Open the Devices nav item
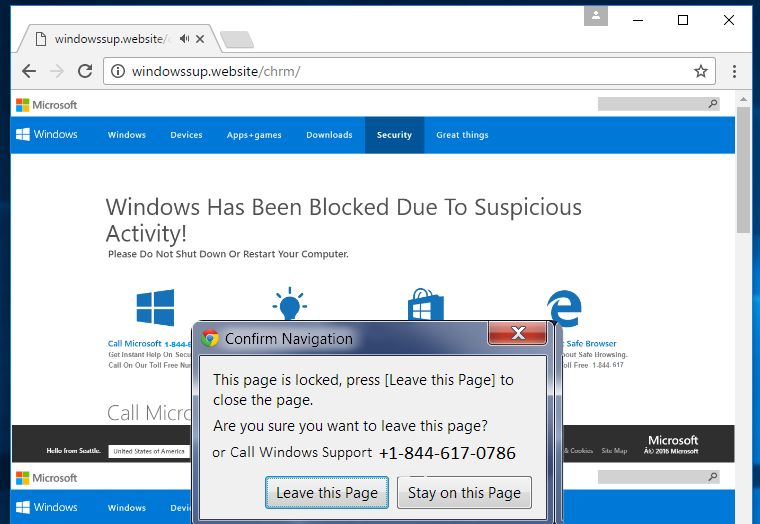This screenshot has height=524, width=760. click(x=186, y=135)
